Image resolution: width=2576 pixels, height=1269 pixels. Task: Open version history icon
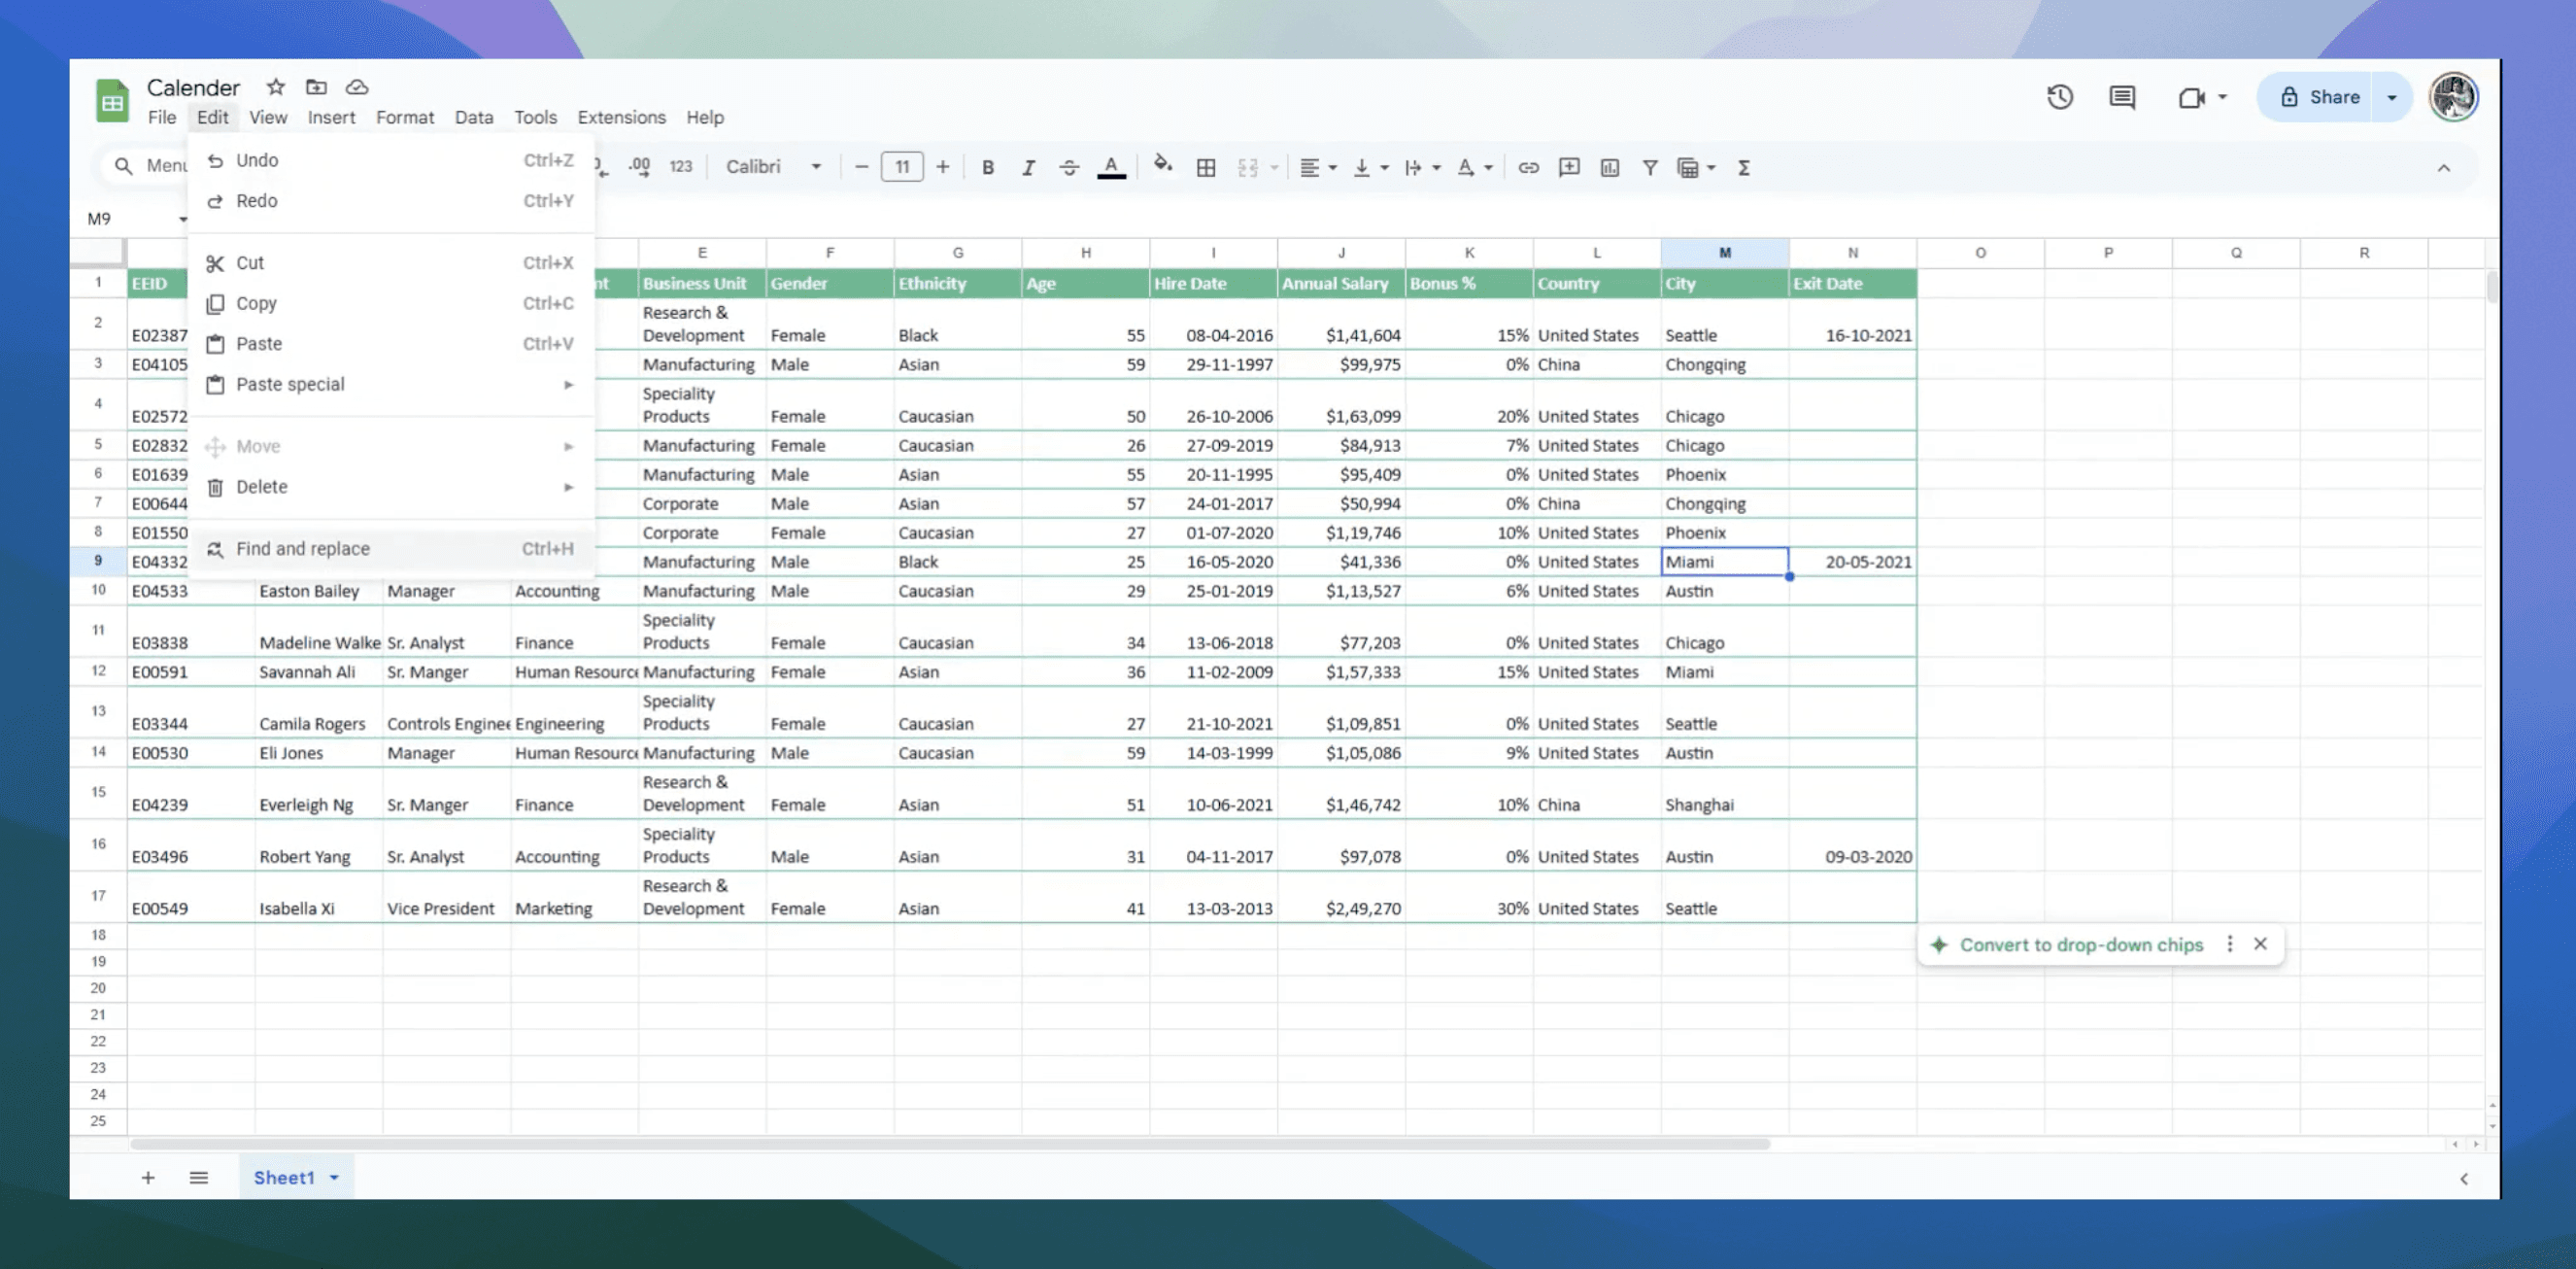point(2060,96)
